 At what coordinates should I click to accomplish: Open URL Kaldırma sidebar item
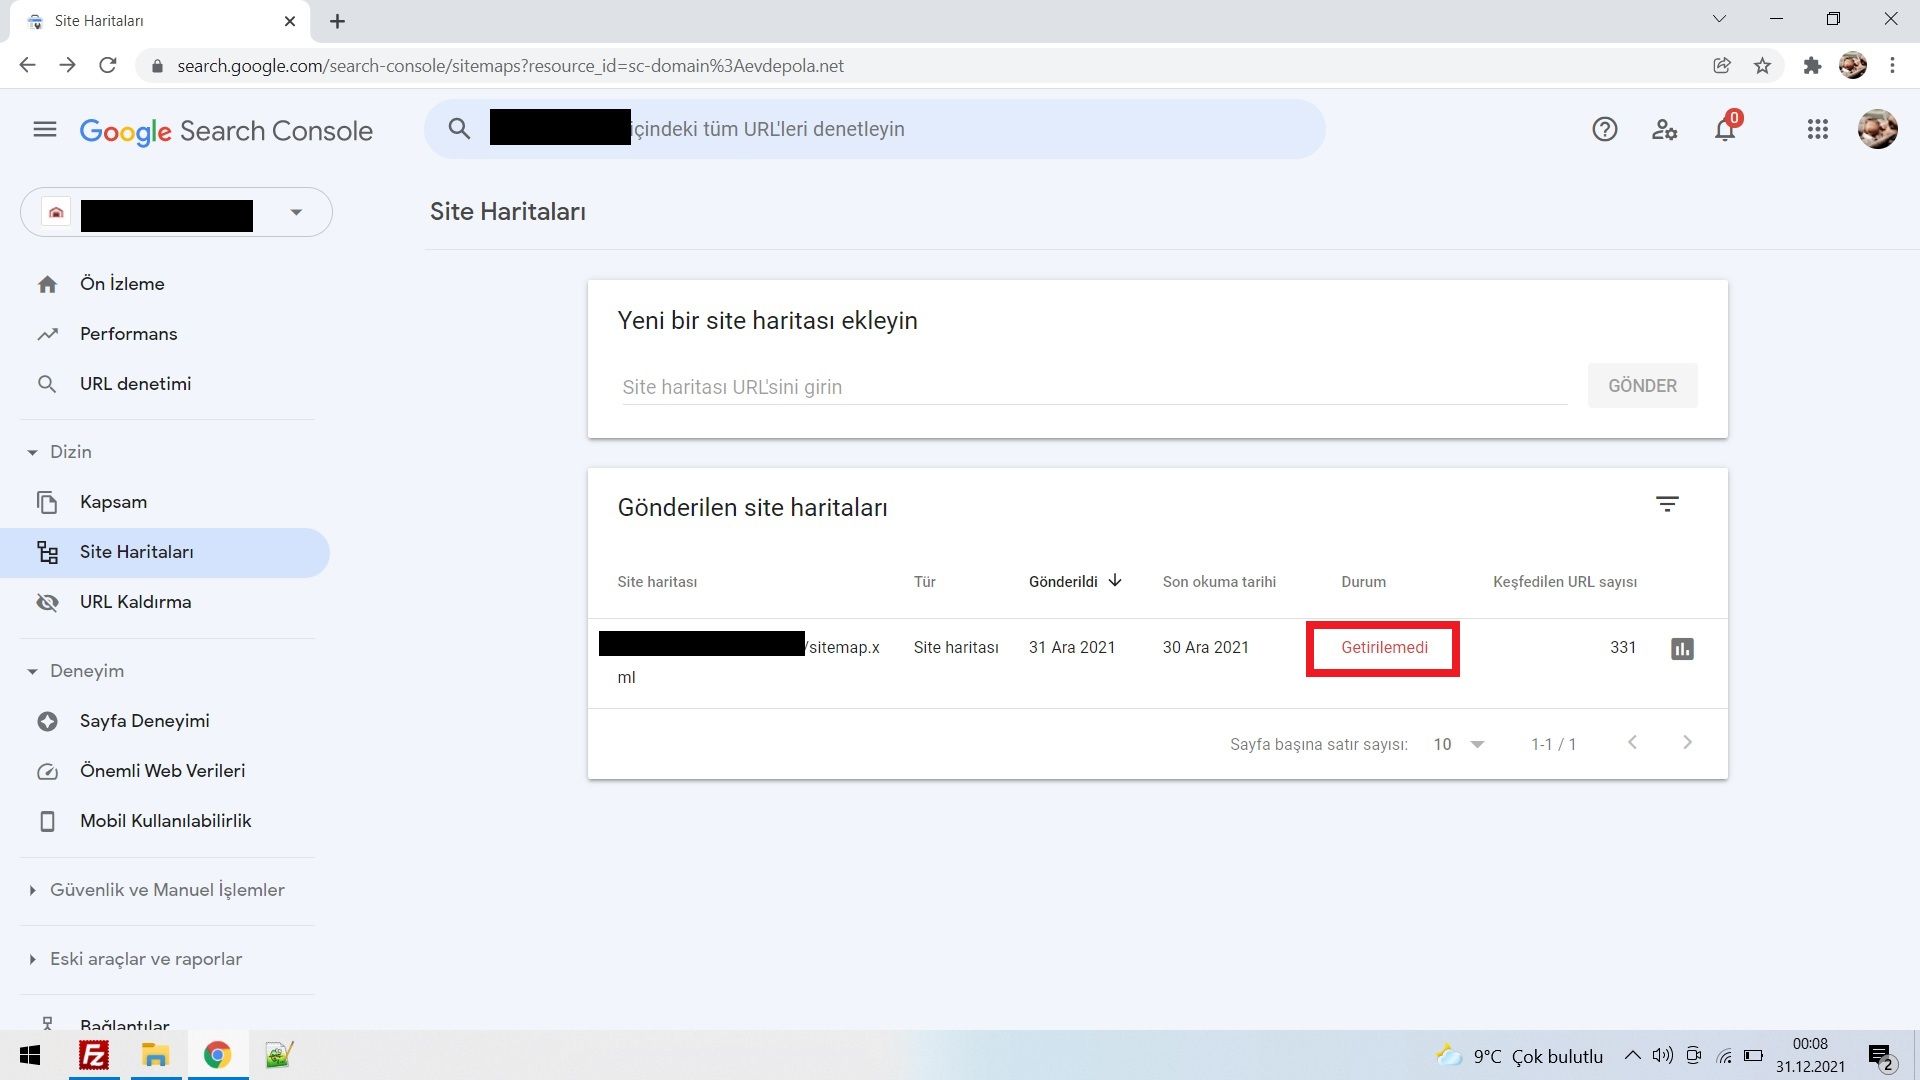click(x=135, y=602)
